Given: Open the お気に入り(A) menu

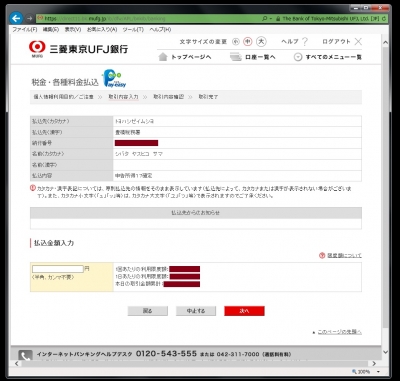Looking at the screenshot, I should click(102, 30).
